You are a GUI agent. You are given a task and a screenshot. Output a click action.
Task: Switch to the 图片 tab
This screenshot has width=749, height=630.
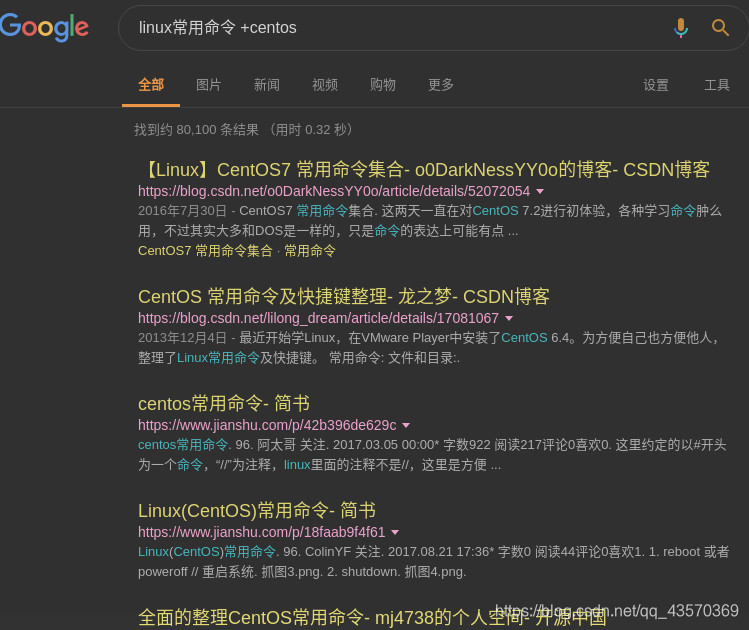(x=209, y=85)
